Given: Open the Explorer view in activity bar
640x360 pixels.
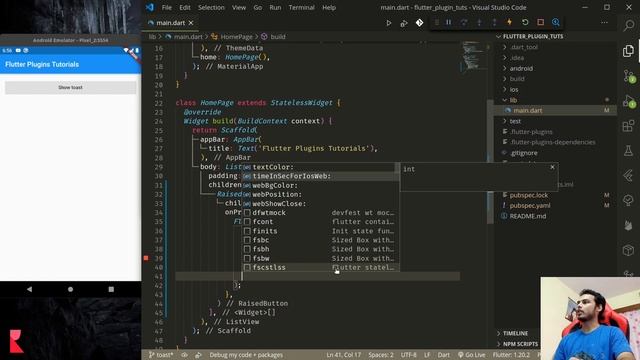Looking at the screenshot, I should 629,51.
